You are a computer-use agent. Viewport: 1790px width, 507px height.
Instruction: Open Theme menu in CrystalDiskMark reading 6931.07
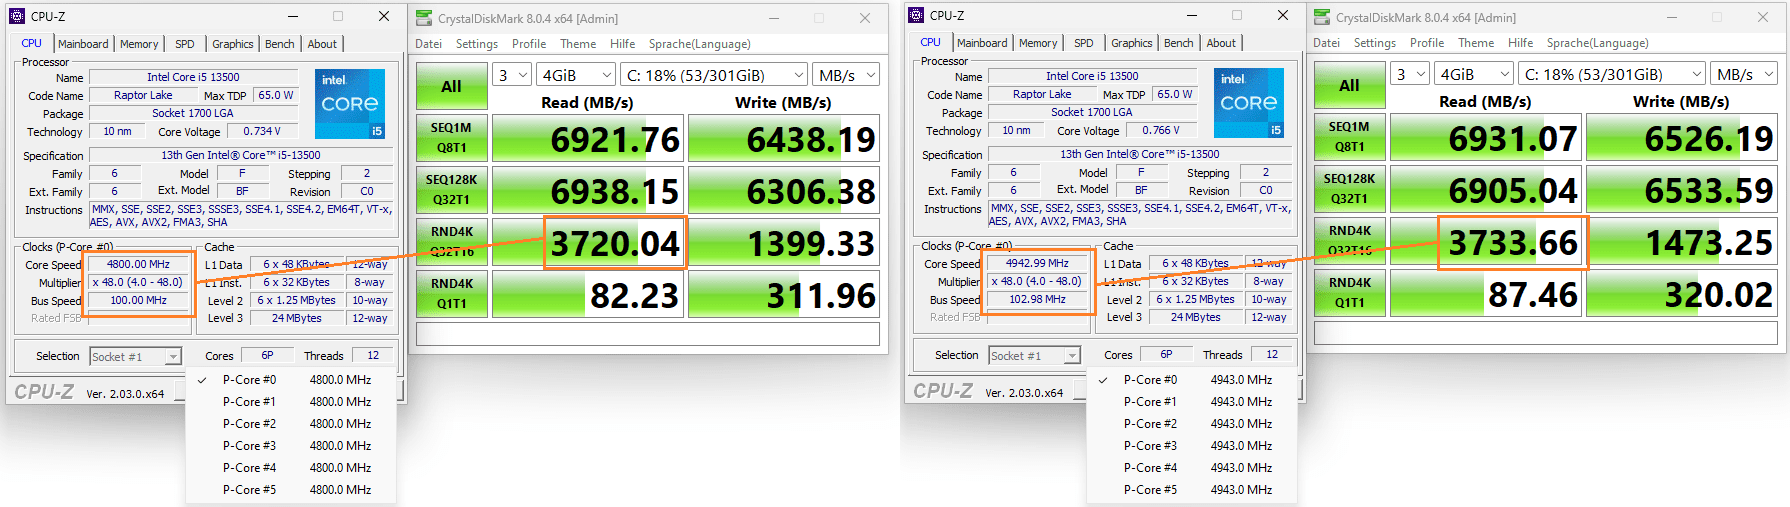1476,43
